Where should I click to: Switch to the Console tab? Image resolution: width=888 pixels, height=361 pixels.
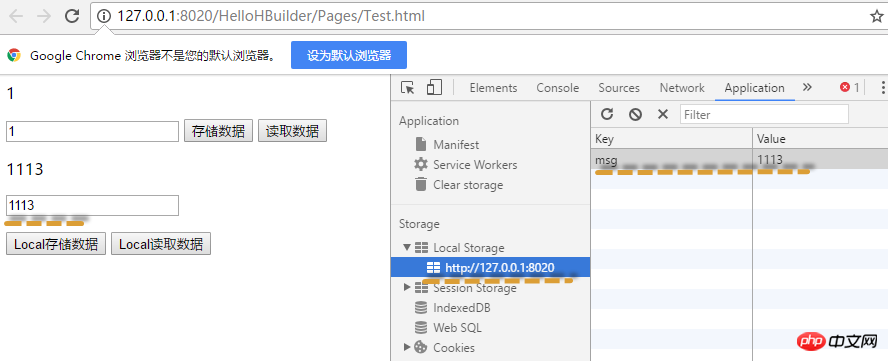[x=558, y=88]
